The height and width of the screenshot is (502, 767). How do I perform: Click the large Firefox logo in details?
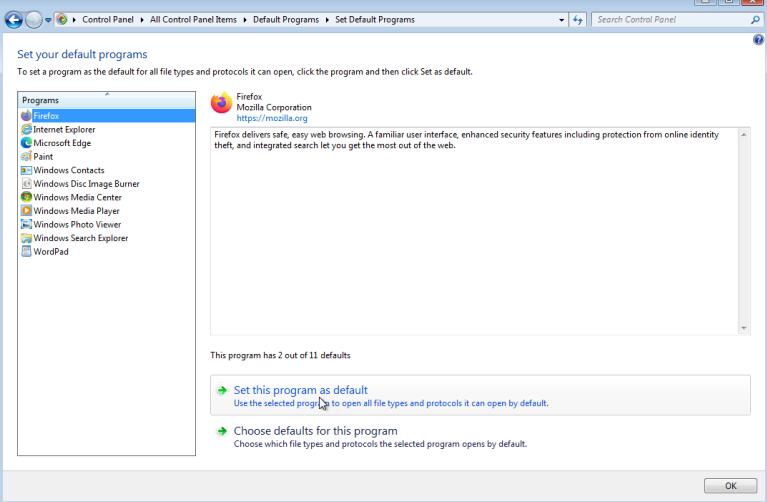(x=221, y=103)
